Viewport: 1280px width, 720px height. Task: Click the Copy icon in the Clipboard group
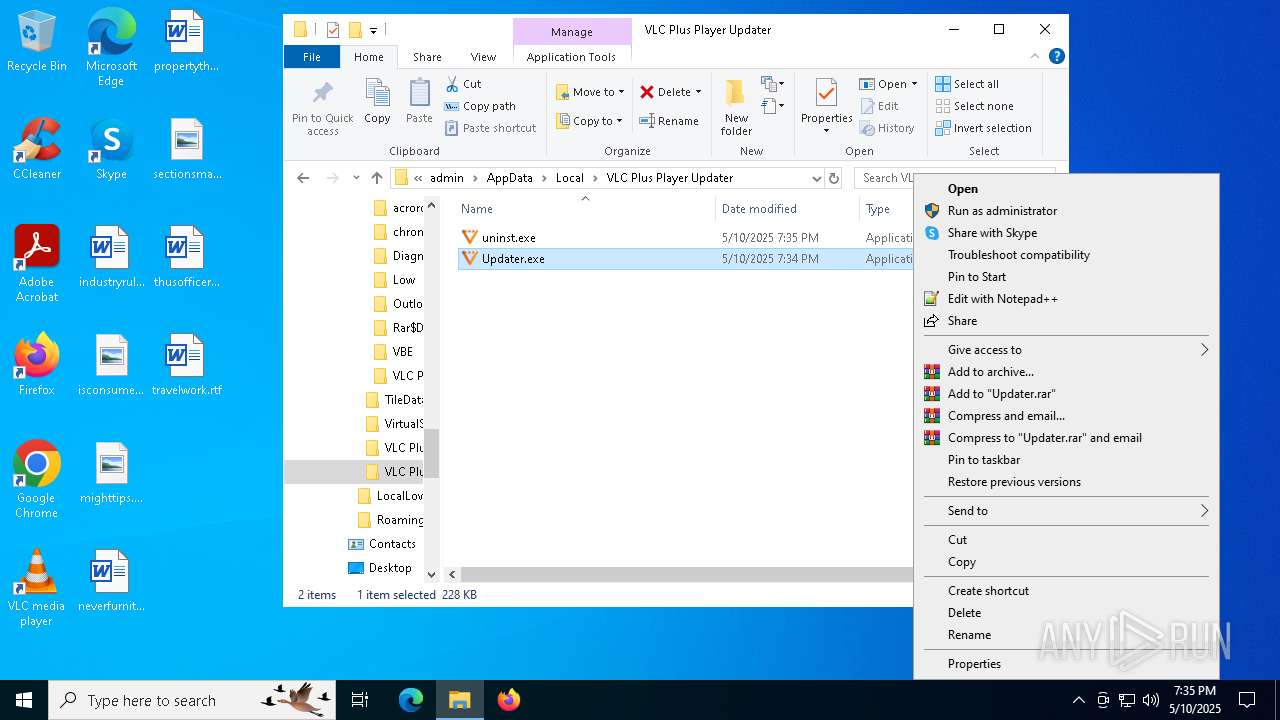[x=377, y=94]
